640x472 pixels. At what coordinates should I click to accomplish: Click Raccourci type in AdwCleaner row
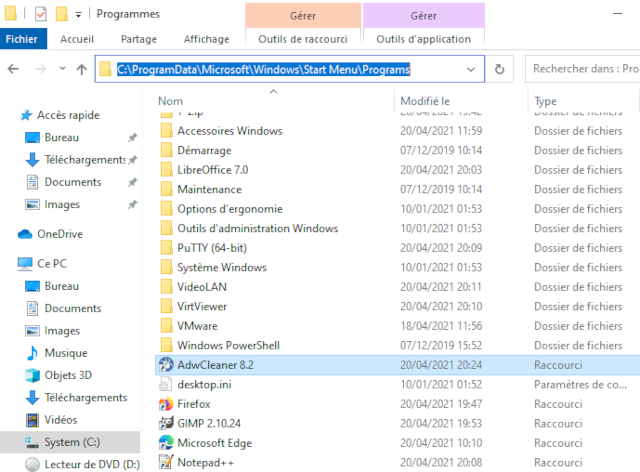(x=558, y=365)
